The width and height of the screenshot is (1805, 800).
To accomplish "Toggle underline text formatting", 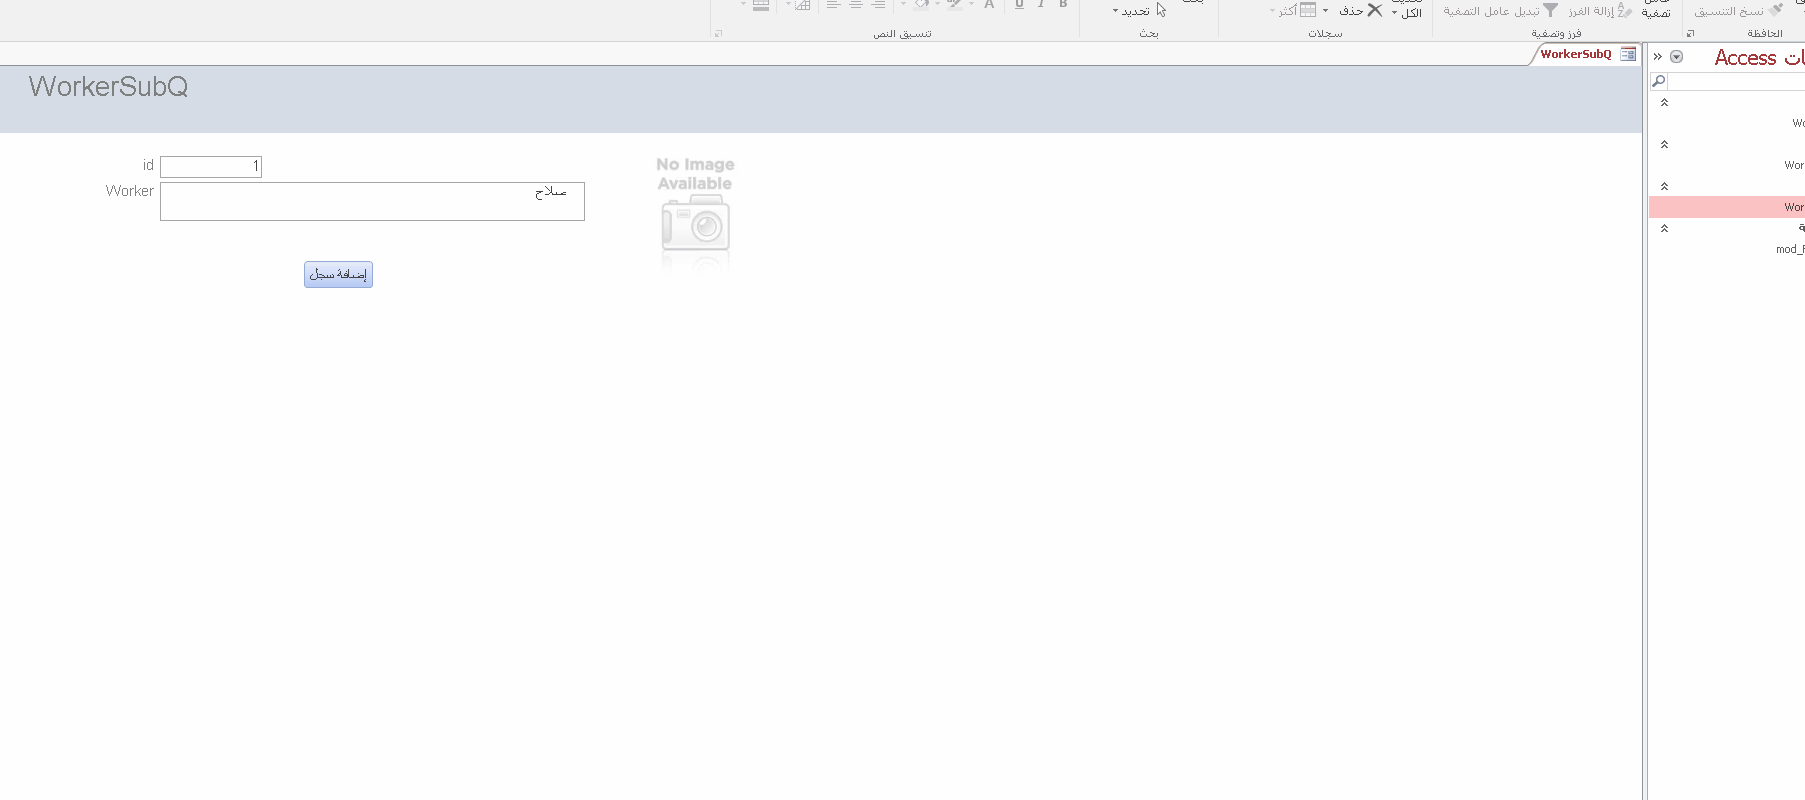I will pos(1019,5).
